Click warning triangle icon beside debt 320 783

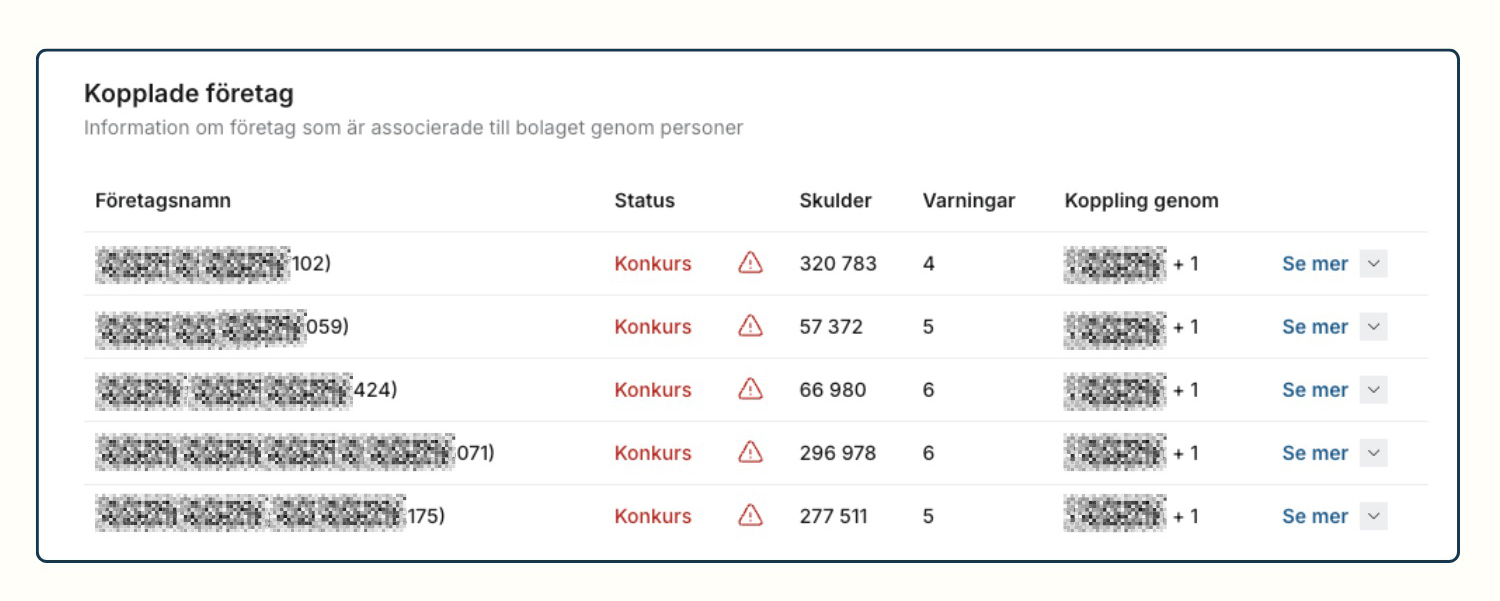click(750, 263)
